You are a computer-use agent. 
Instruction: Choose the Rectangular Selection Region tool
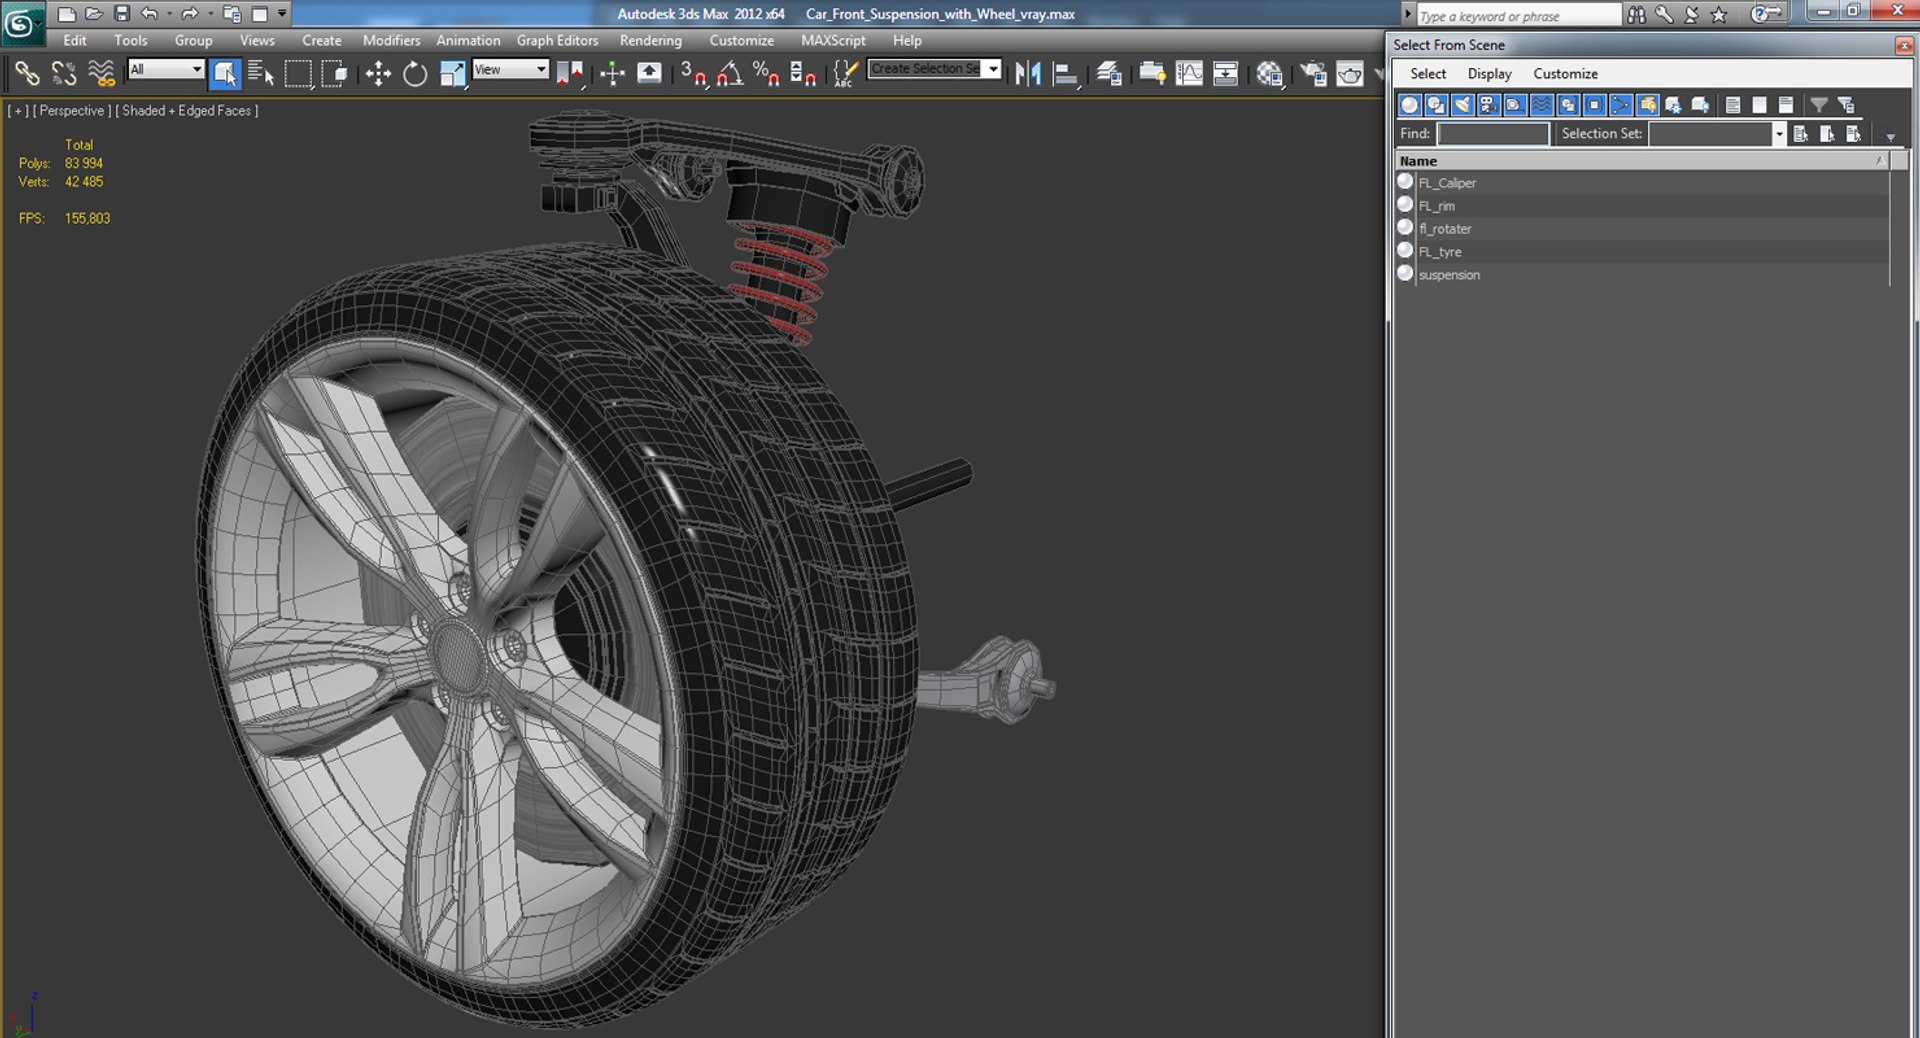tap(298, 73)
